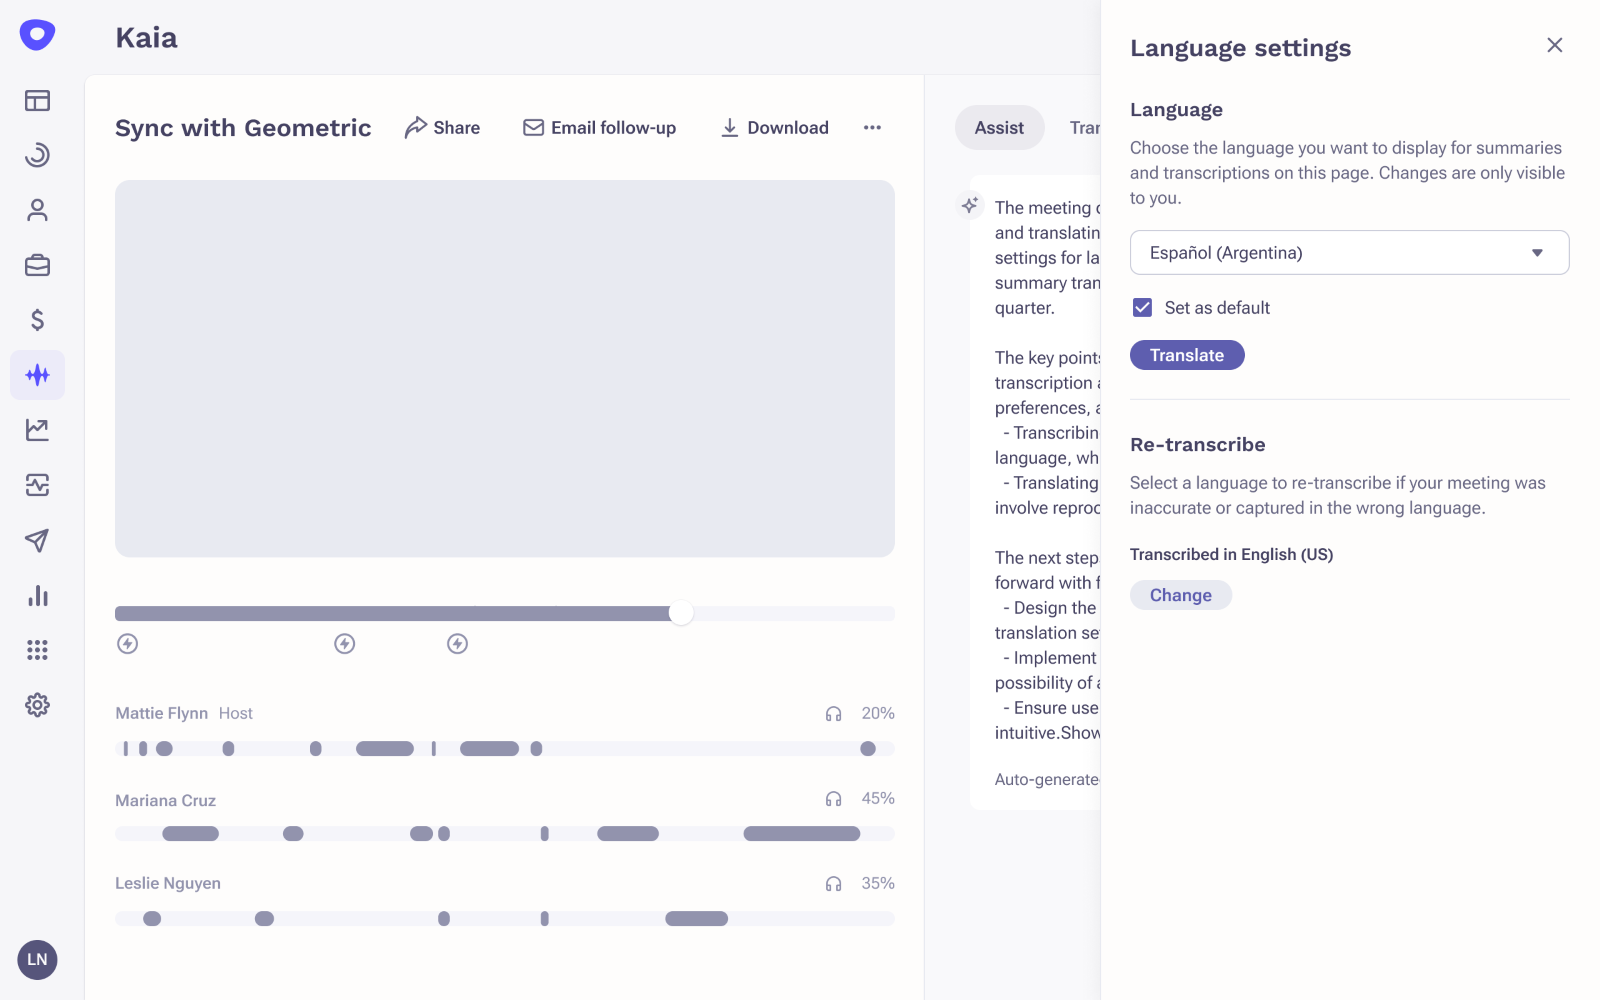Image resolution: width=1600 pixels, height=1000 pixels.
Task: Click the Email follow-up button
Action: (x=599, y=128)
